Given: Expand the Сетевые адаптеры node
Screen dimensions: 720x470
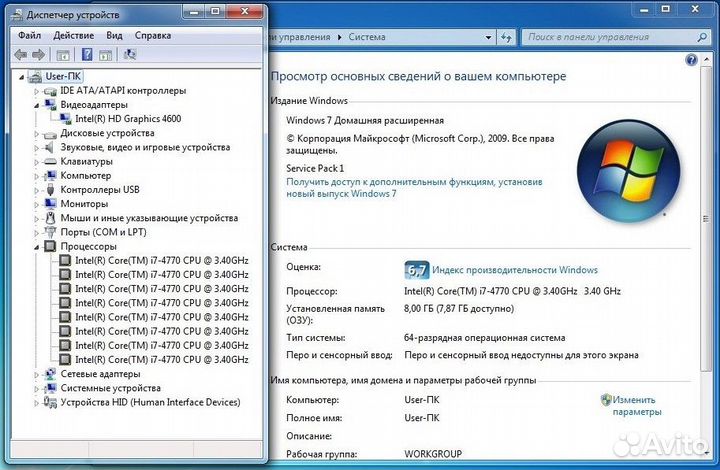Looking at the screenshot, I should [36, 375].
